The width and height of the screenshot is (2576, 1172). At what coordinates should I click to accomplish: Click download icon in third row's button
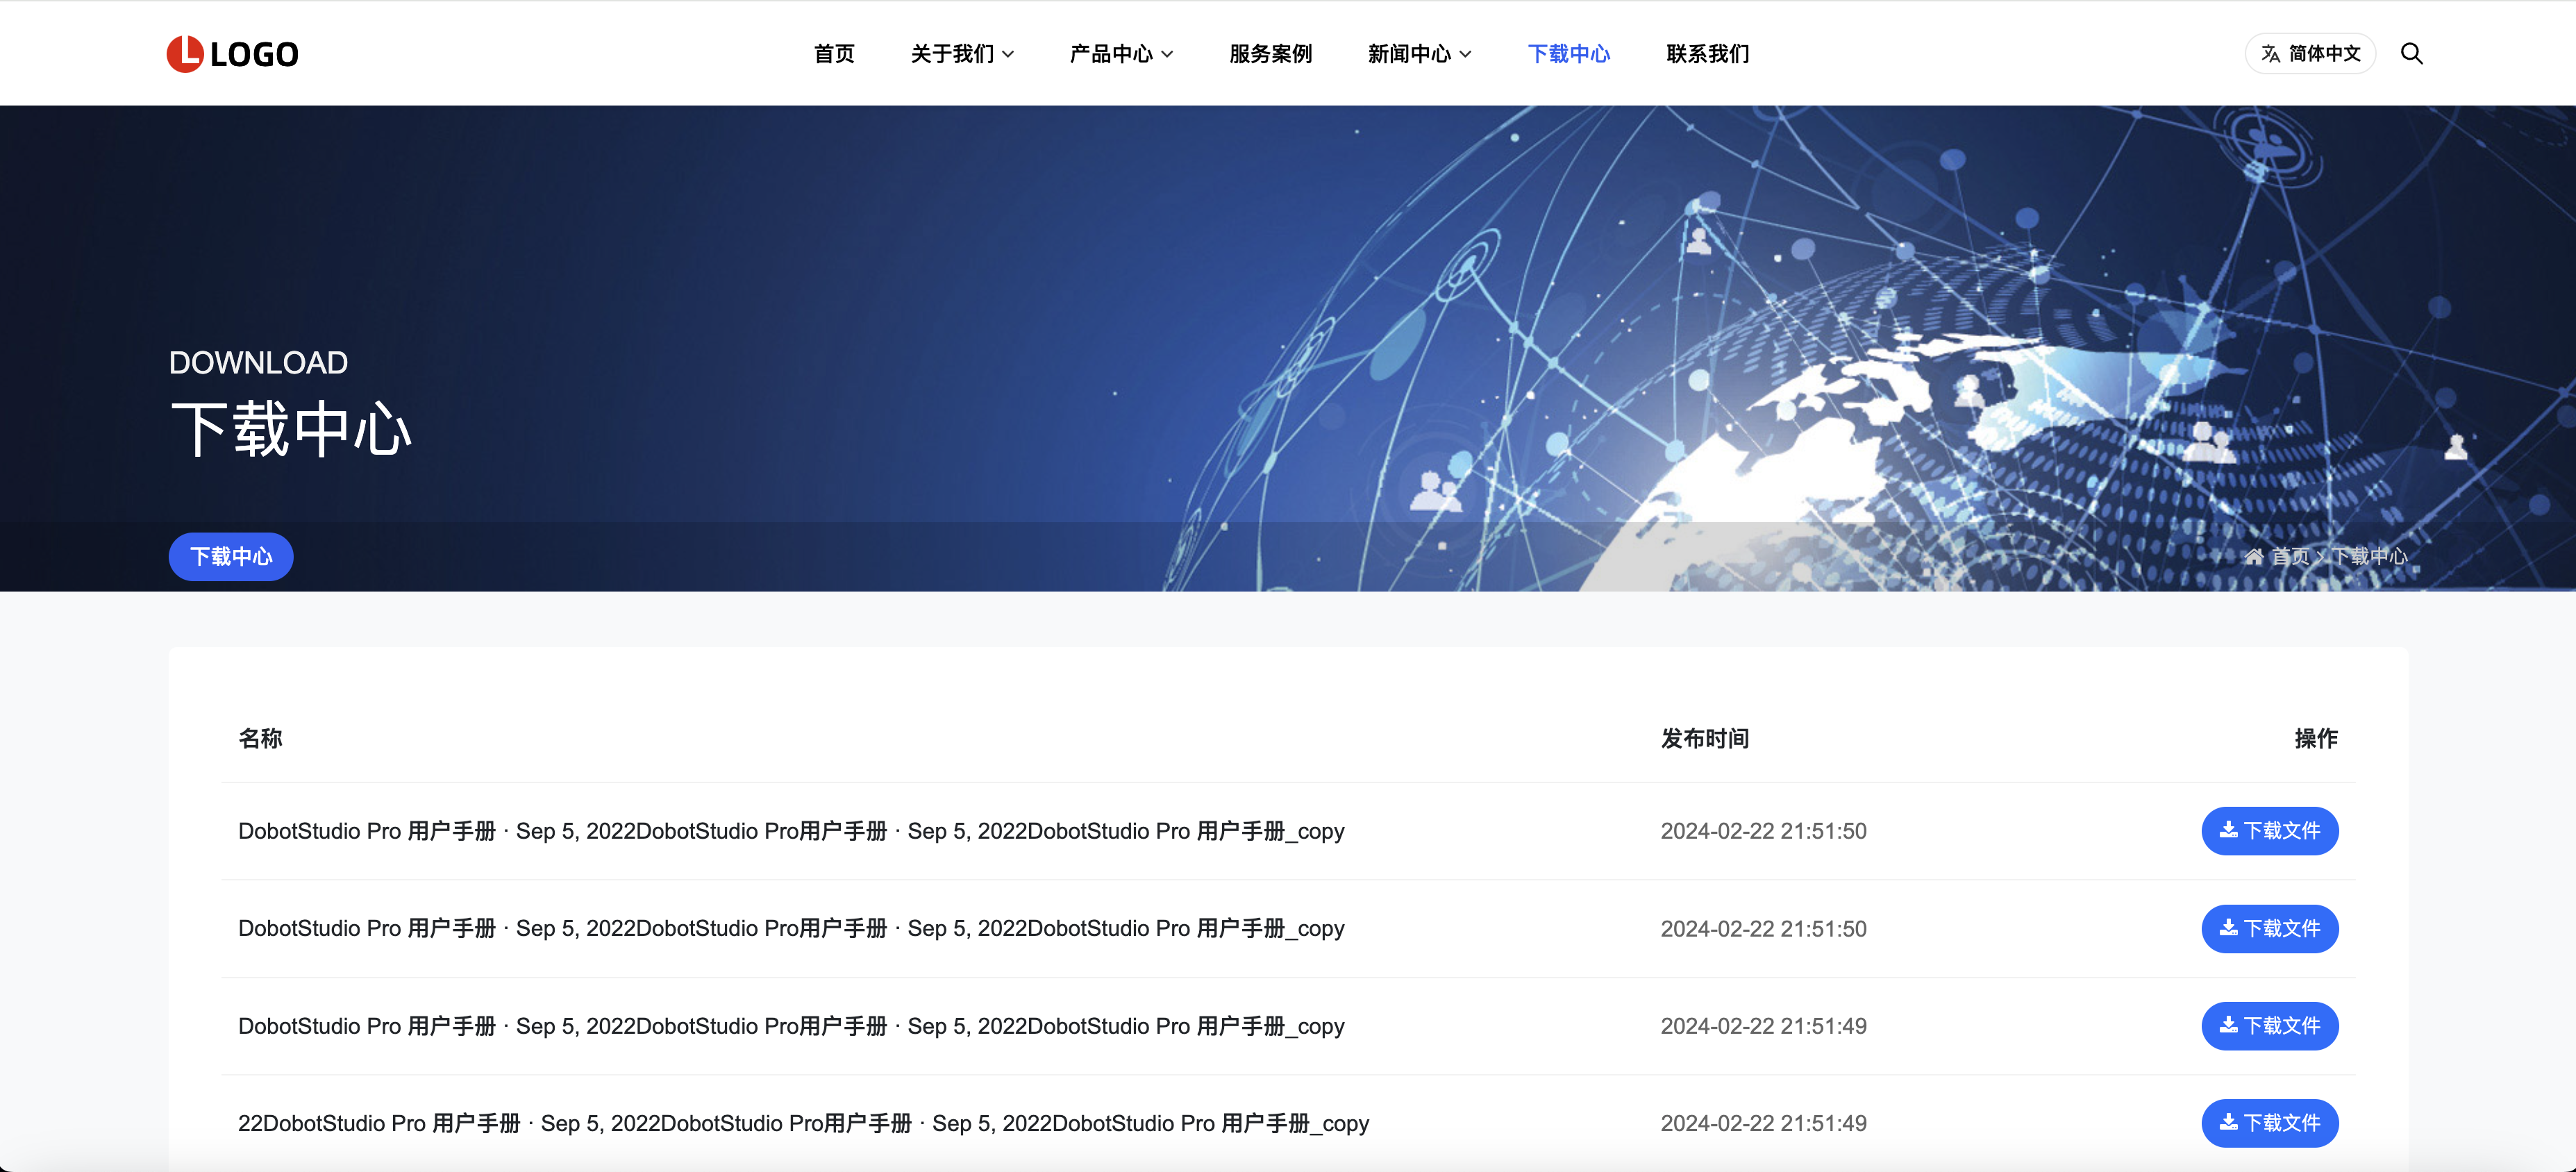tap(2228, 1025)
